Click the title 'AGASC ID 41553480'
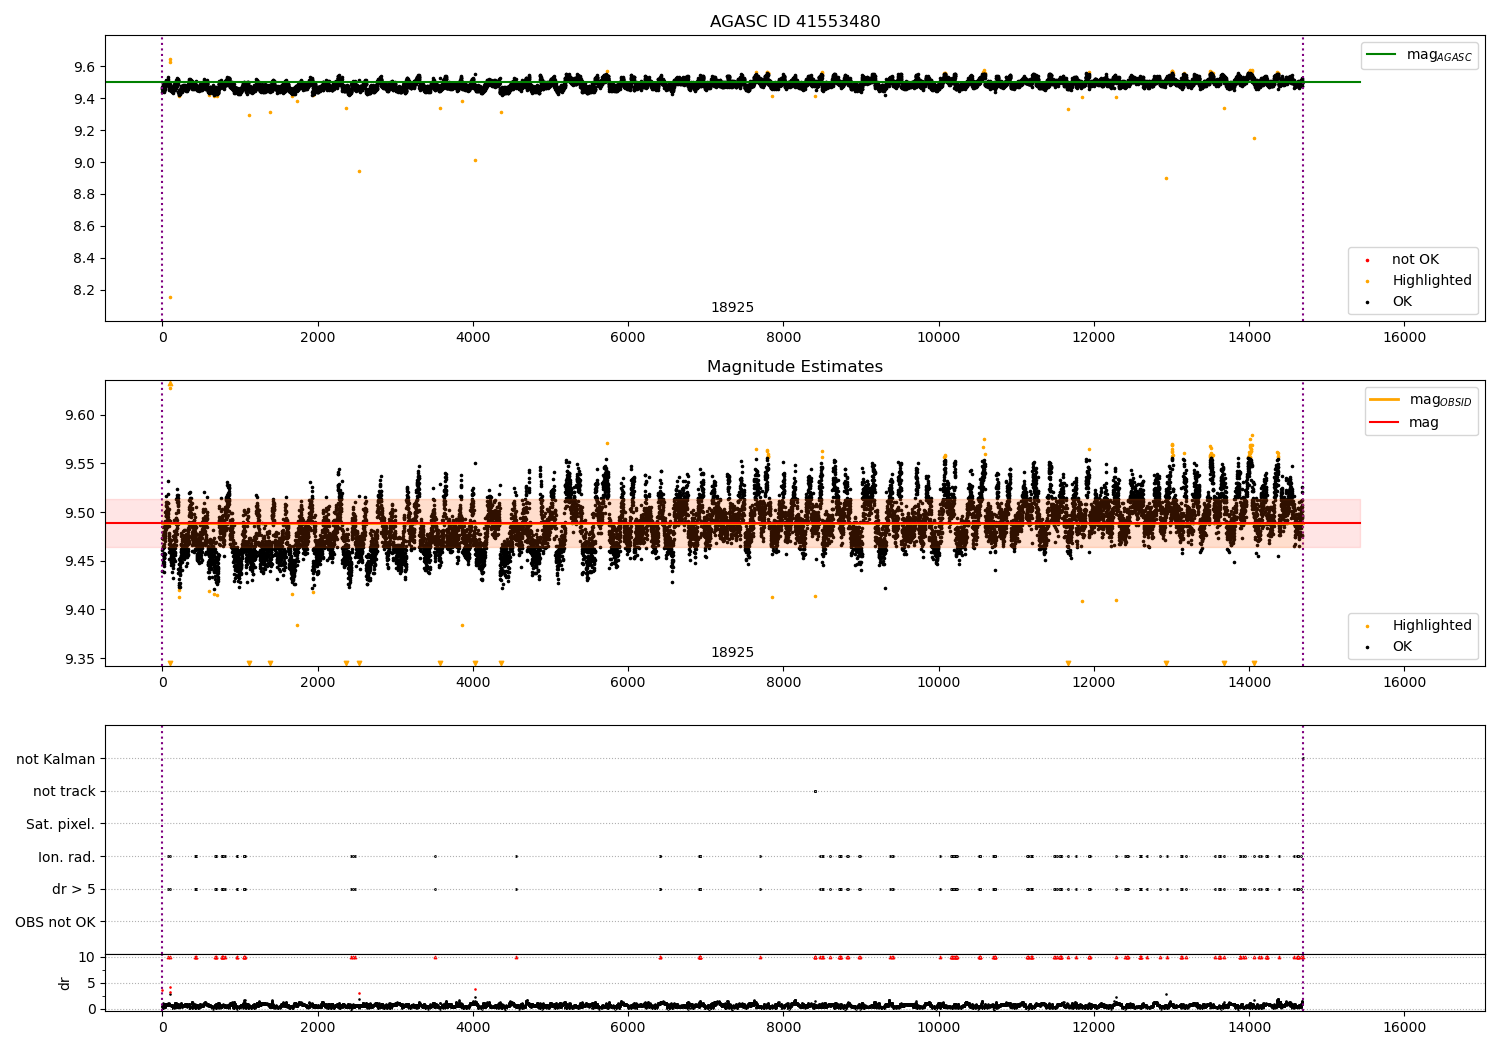This screenshot has height=1050, width=1500. click(x=795, y=22)
